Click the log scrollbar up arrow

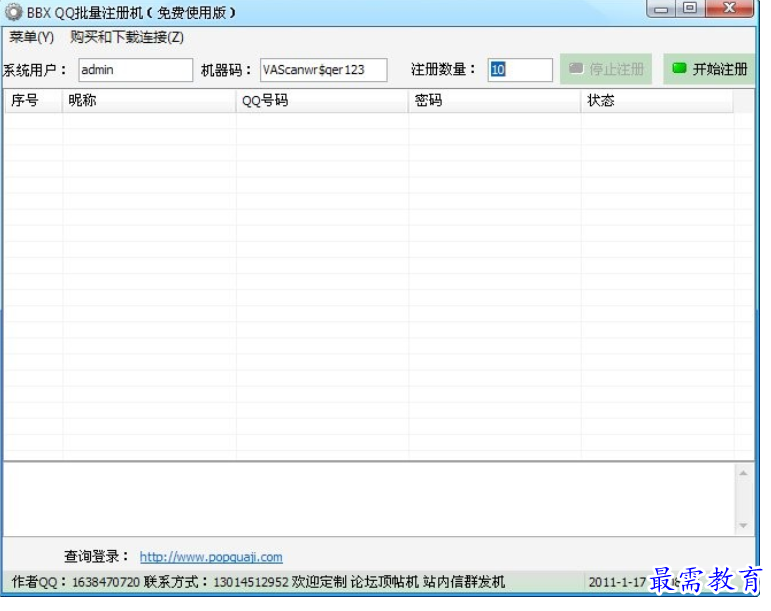pos(743,473)
